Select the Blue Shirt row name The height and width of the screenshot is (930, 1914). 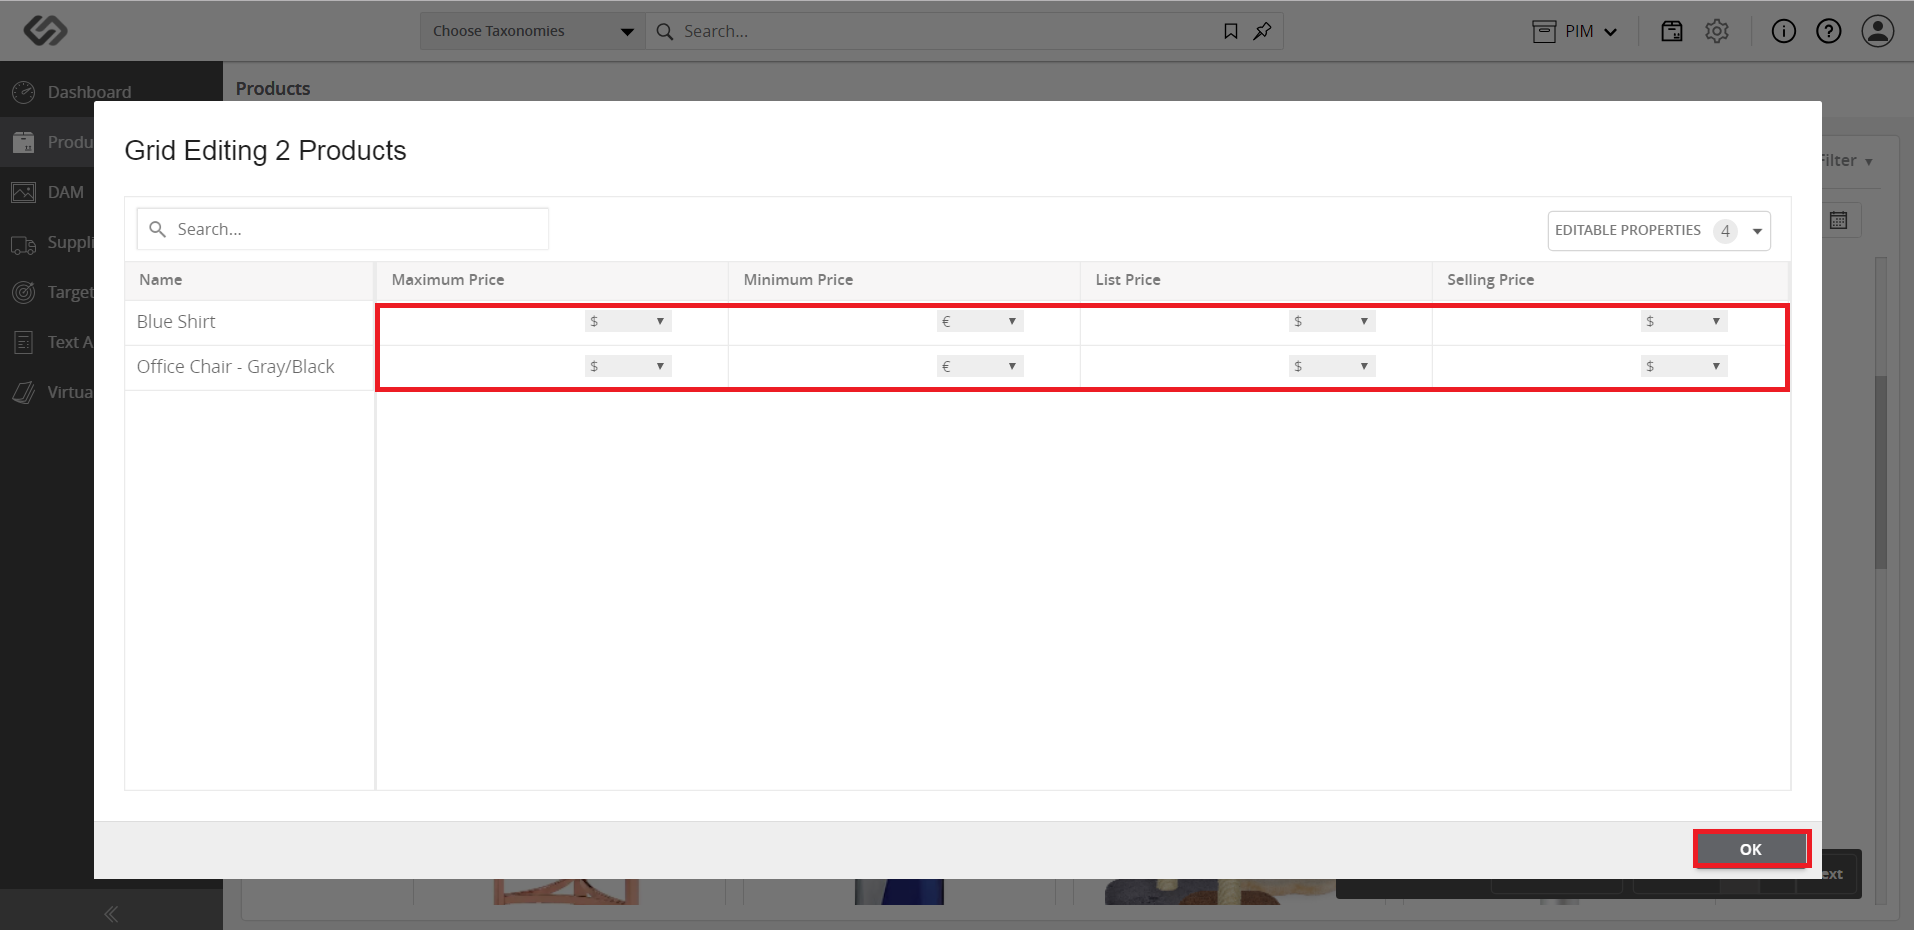[176, 322]
